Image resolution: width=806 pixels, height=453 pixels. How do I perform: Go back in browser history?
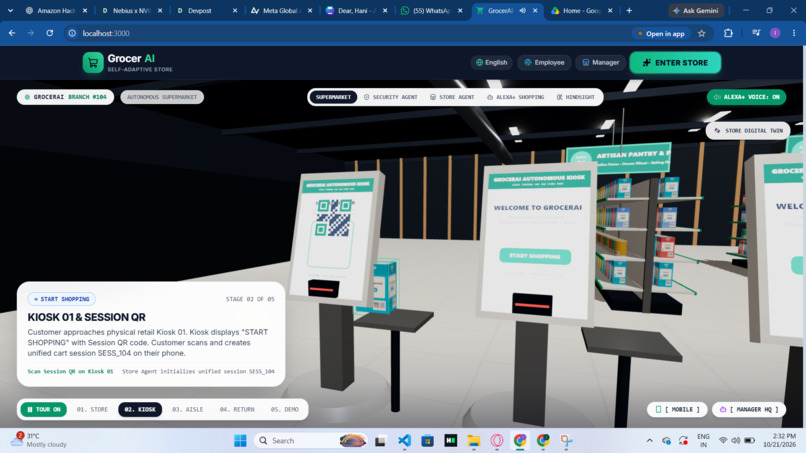pyautogui.click(x=12, y=33)
